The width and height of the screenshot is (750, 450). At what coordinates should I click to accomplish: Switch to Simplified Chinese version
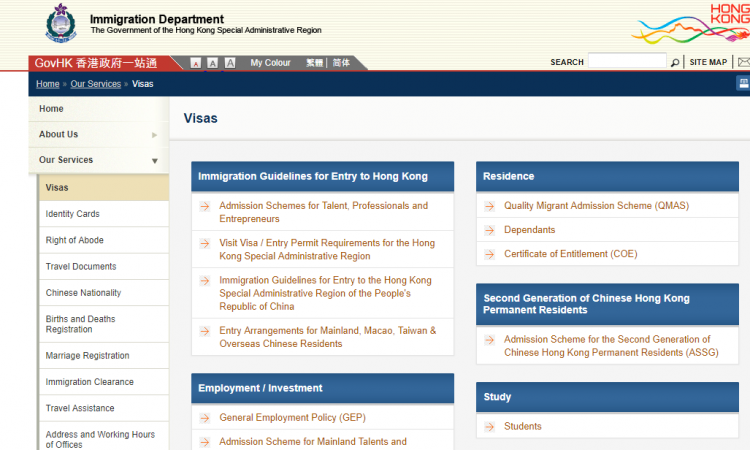341,63
